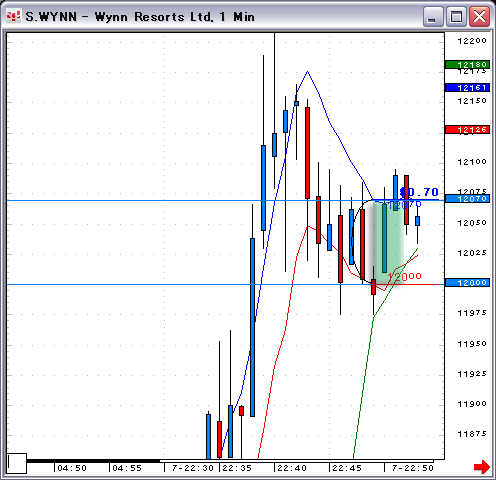Click the window title S.WYNN Wynn Resorts
This screenshot has height=480, width=496.
point(140,17)
